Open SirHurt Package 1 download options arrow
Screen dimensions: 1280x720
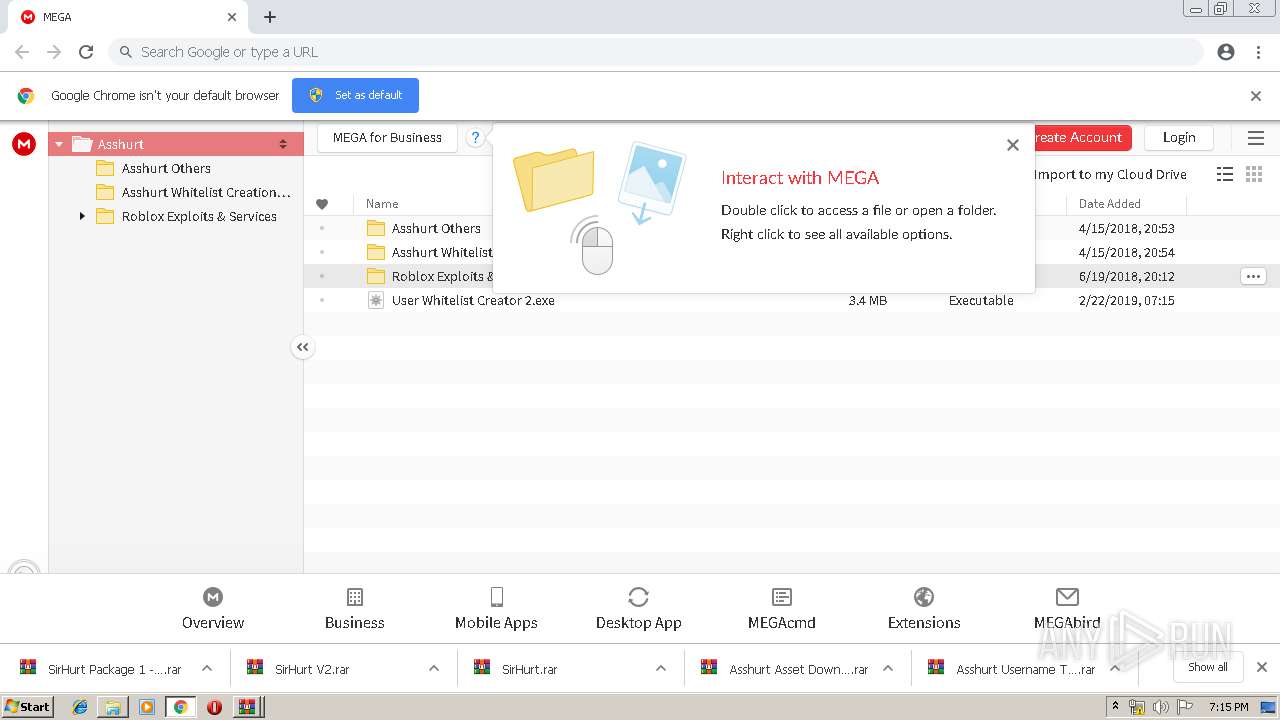207,668
